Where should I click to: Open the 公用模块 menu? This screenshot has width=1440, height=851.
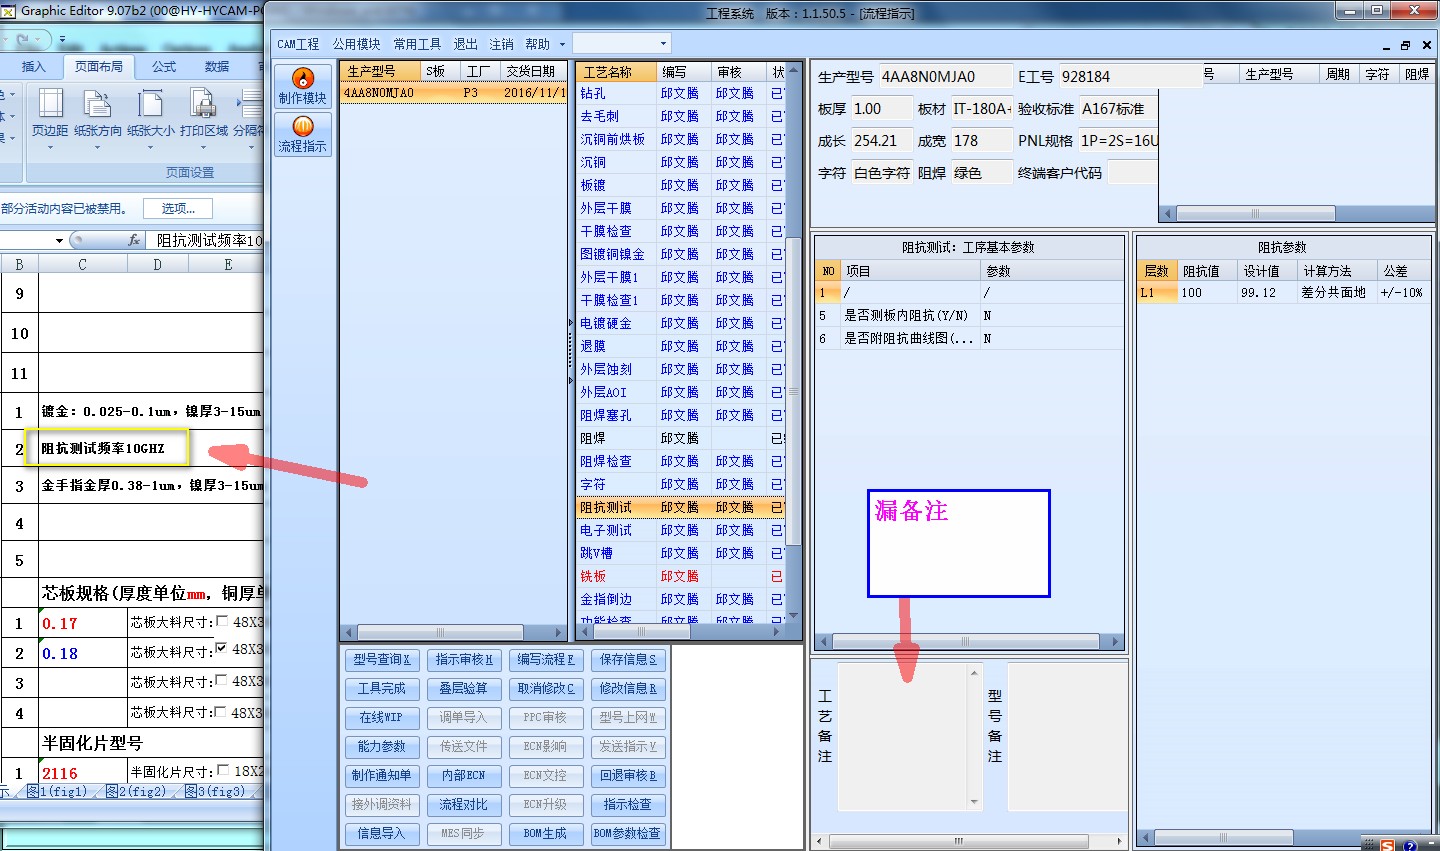356,44
